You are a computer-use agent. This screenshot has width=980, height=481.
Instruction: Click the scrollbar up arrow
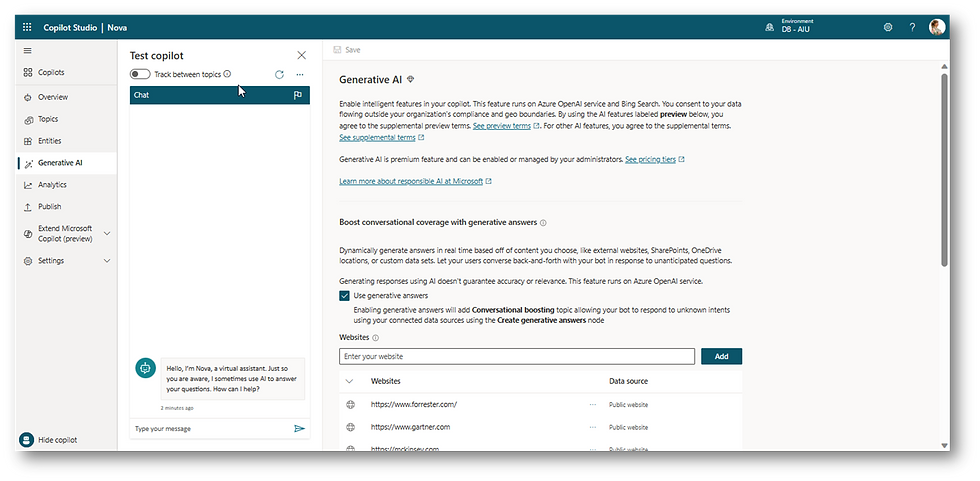pos(944,66)
